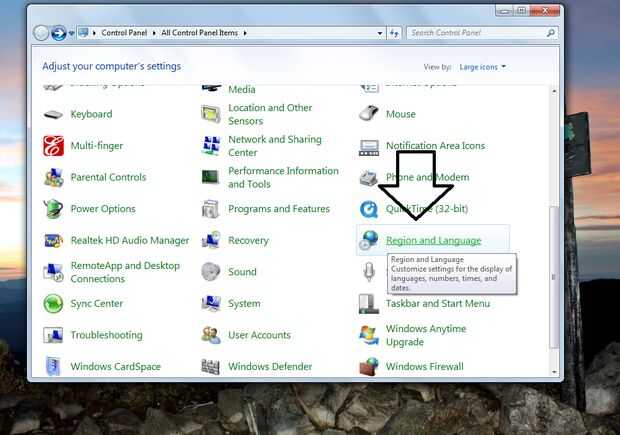Click the Windows CardSpace icon
620x435 pixels.
click(53, 366)
